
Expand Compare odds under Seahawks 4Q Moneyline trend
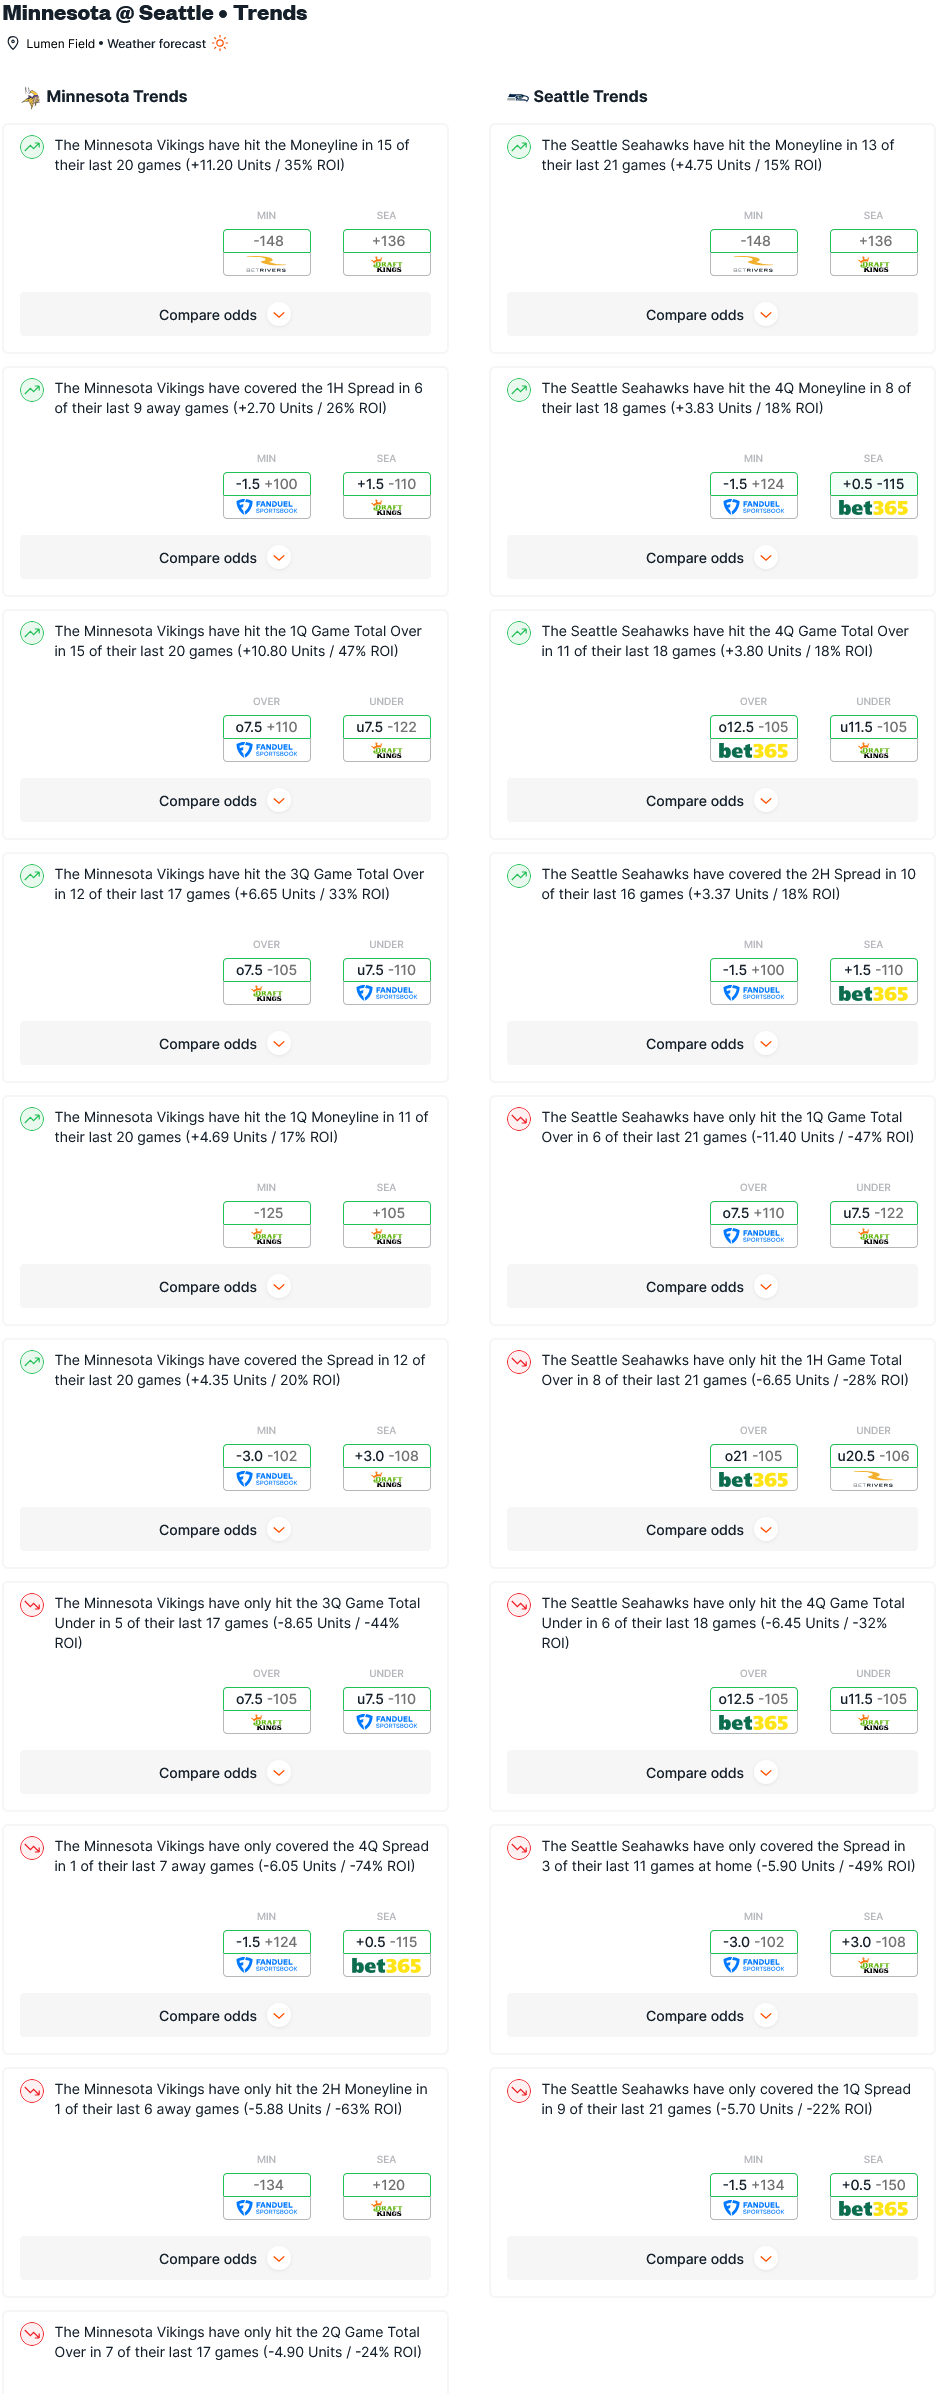[712, 558]
